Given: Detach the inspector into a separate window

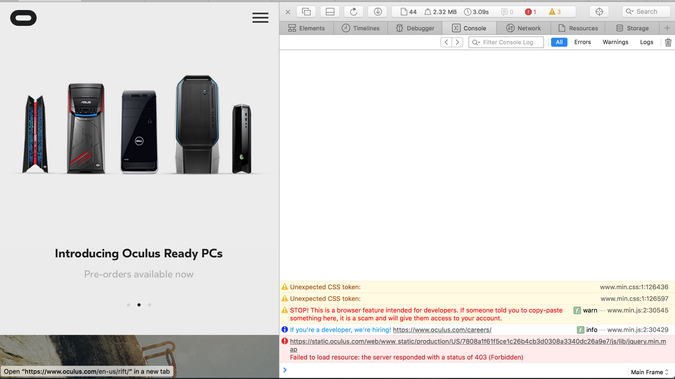Looking at the screenshot, I should 306,12.
